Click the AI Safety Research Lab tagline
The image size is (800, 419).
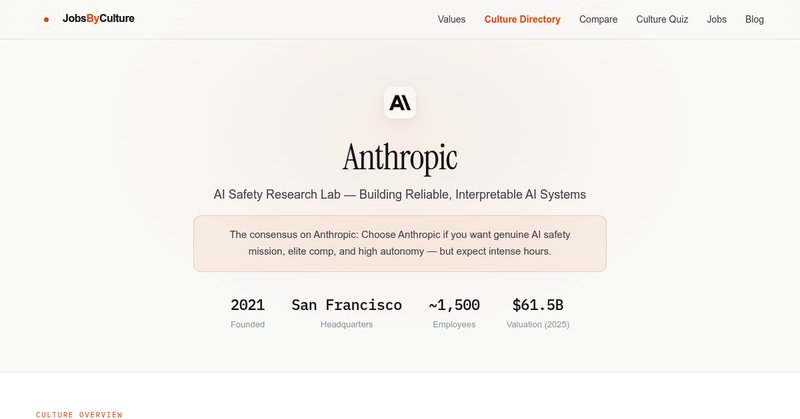pyautogui.click(x=400, y=193)
